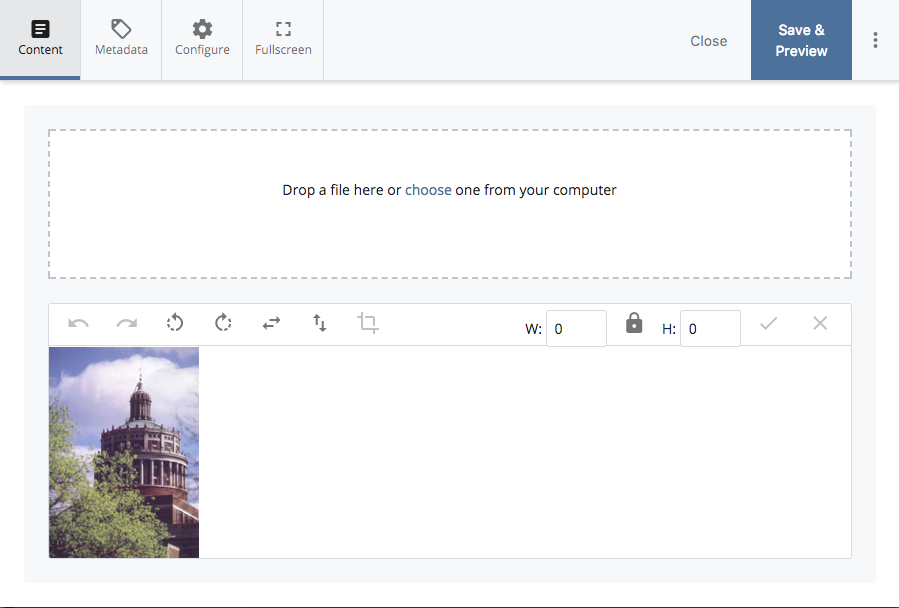Flip image vertically
This screenshot has height=608, width=899.
319,323
